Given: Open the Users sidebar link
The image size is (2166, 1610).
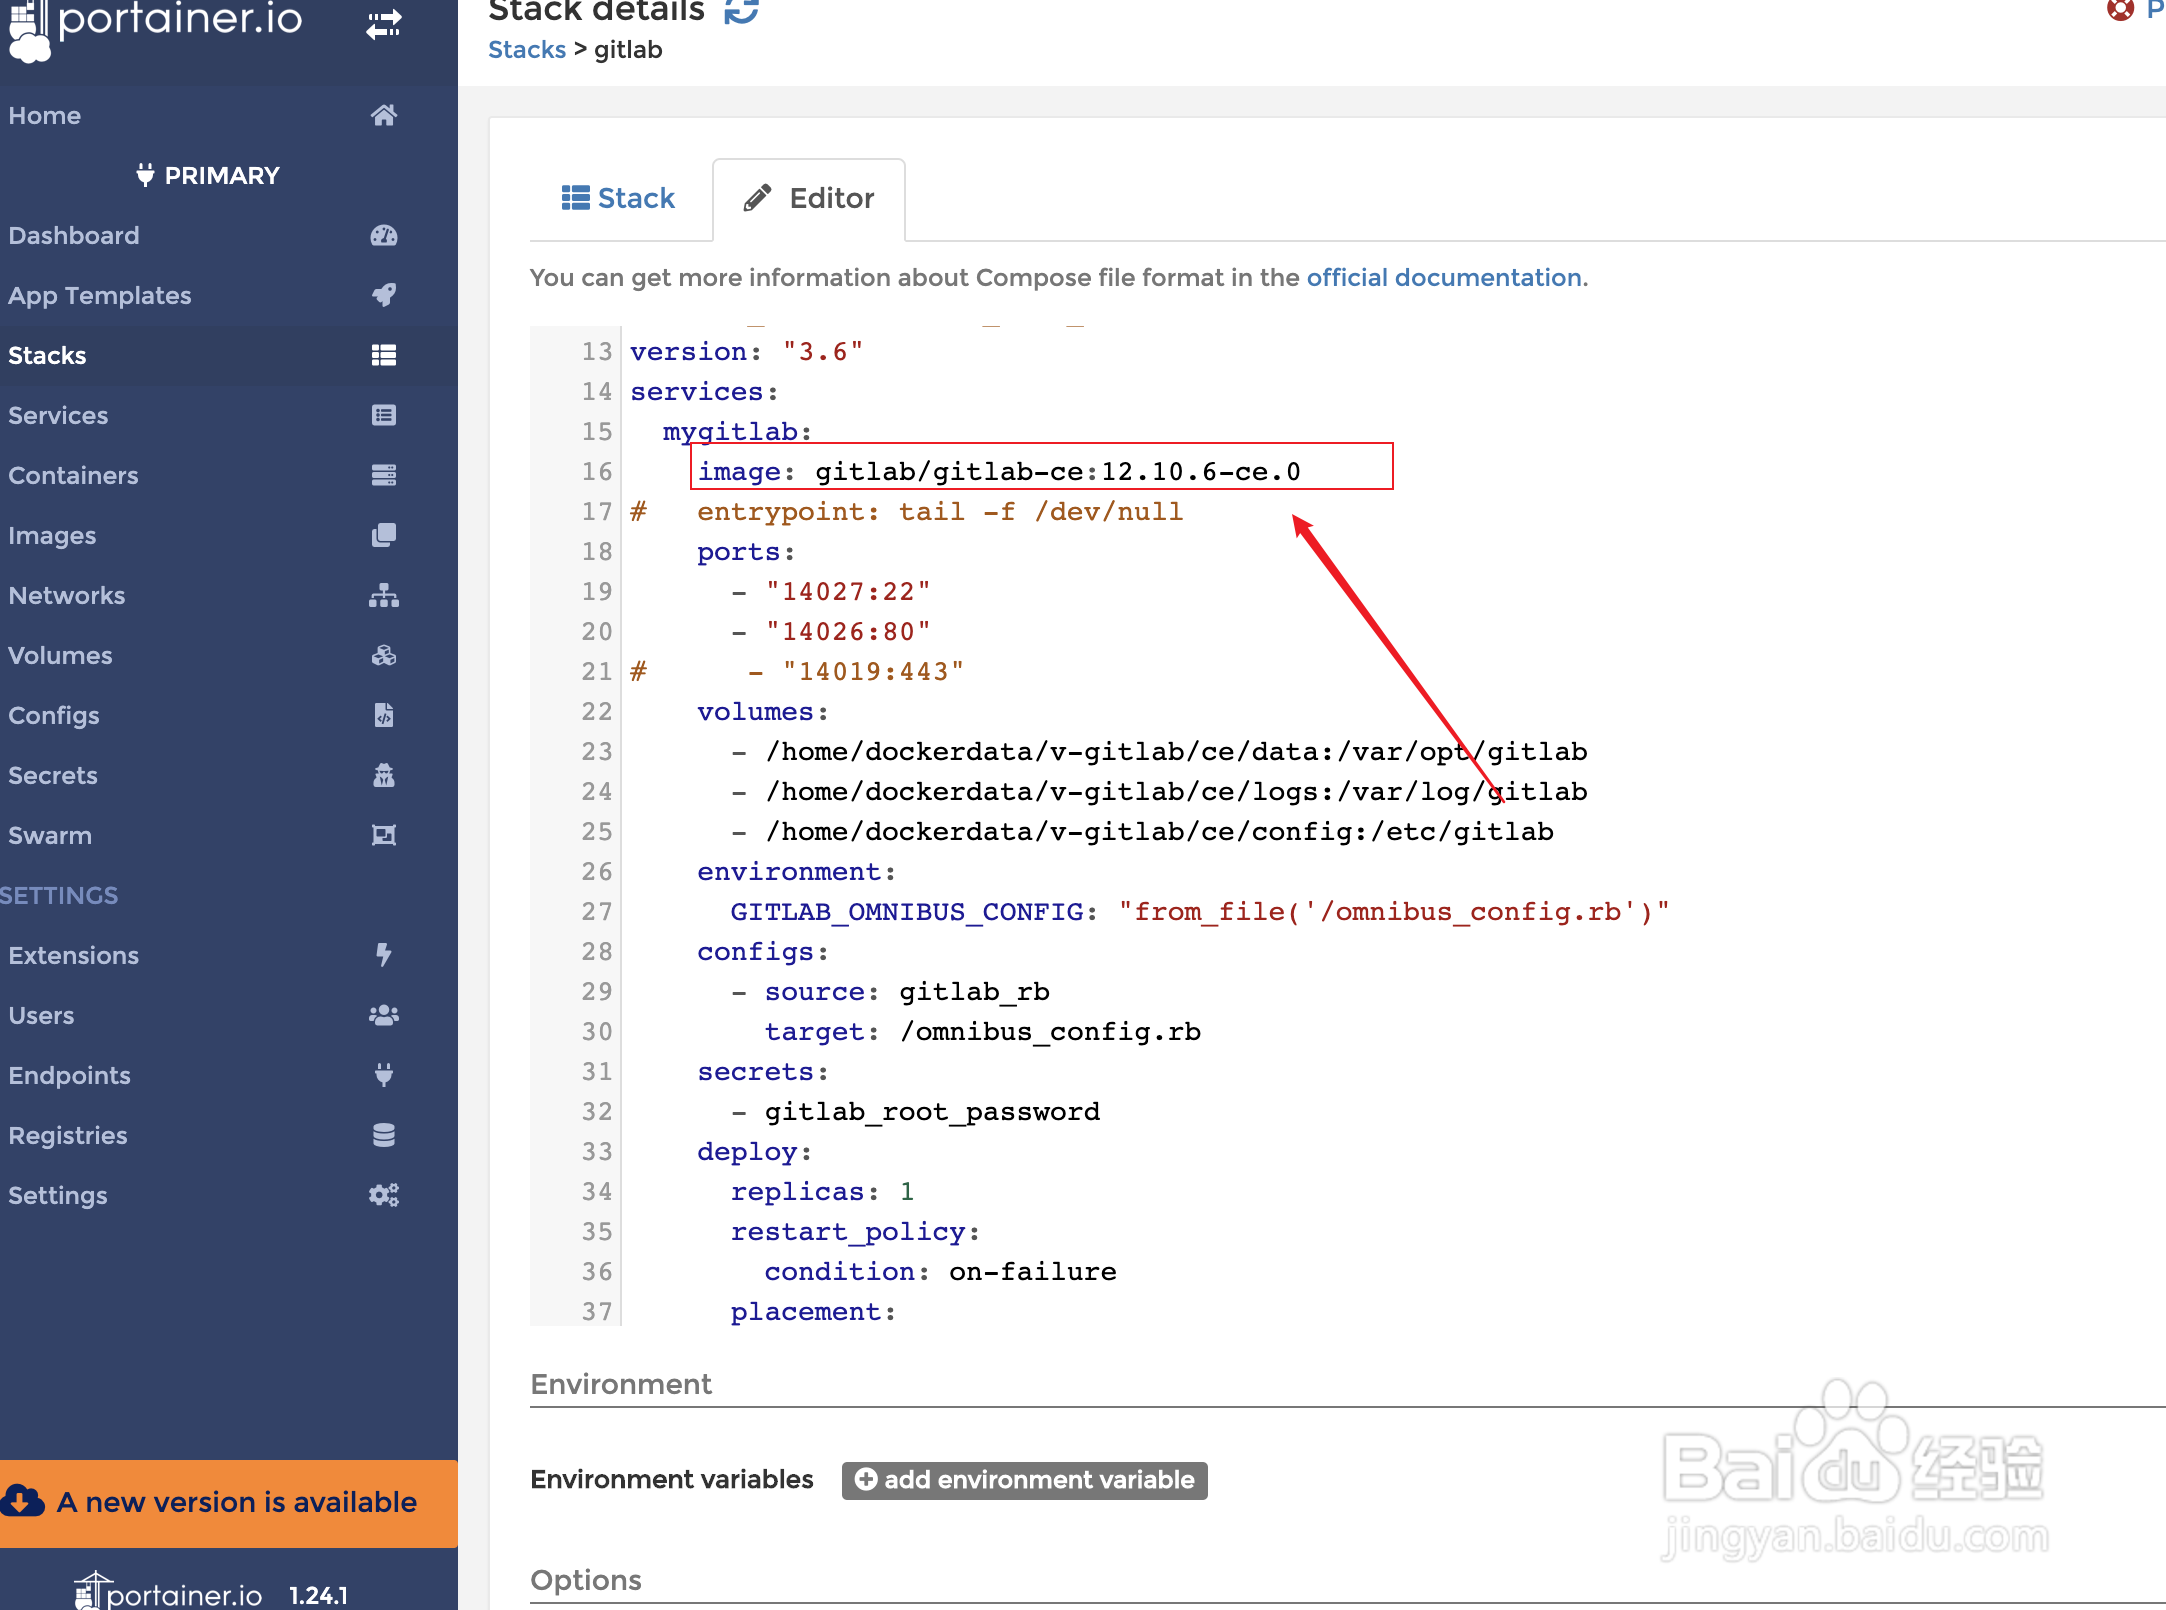Looking at the screenshot, I should tap(41, 1015).
